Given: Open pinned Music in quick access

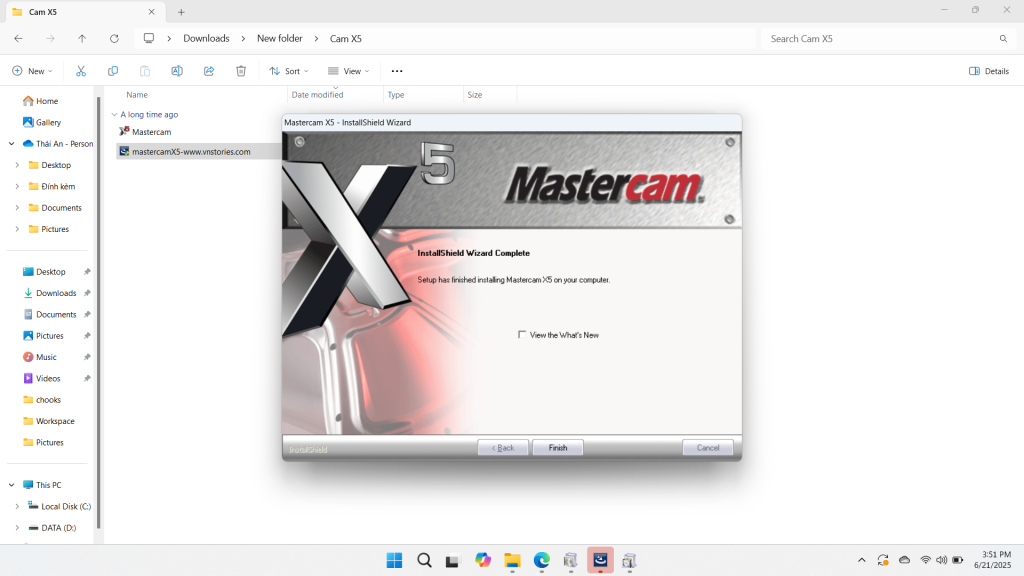Looking at the screenshot, I should coord(46,357).
